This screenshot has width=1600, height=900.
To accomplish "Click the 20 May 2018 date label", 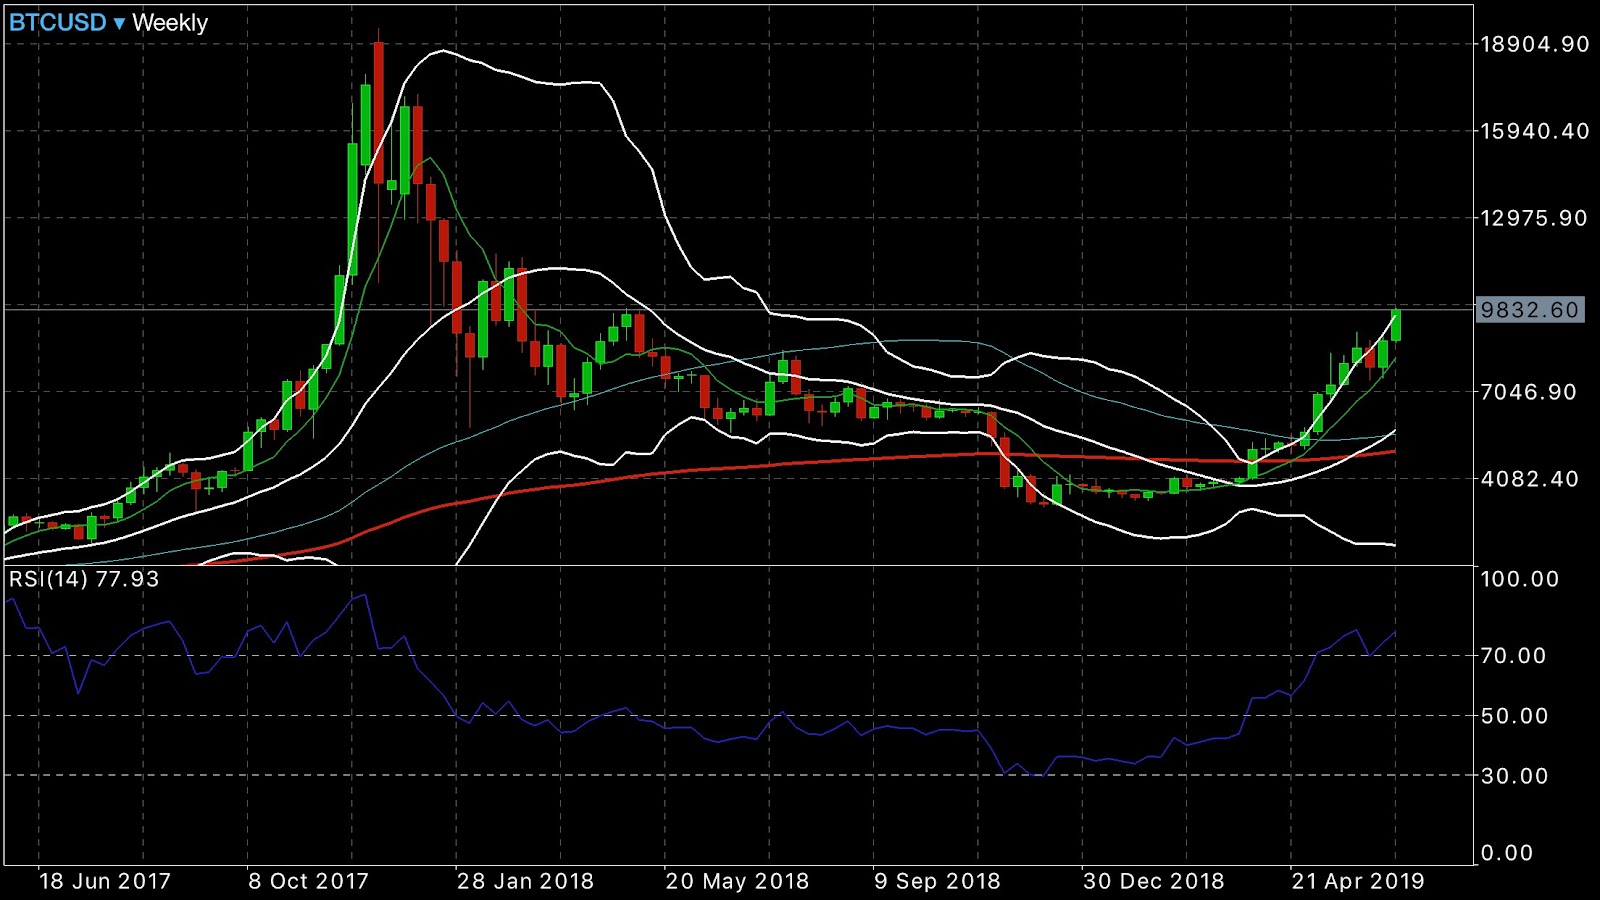I will tap(738, 881).
